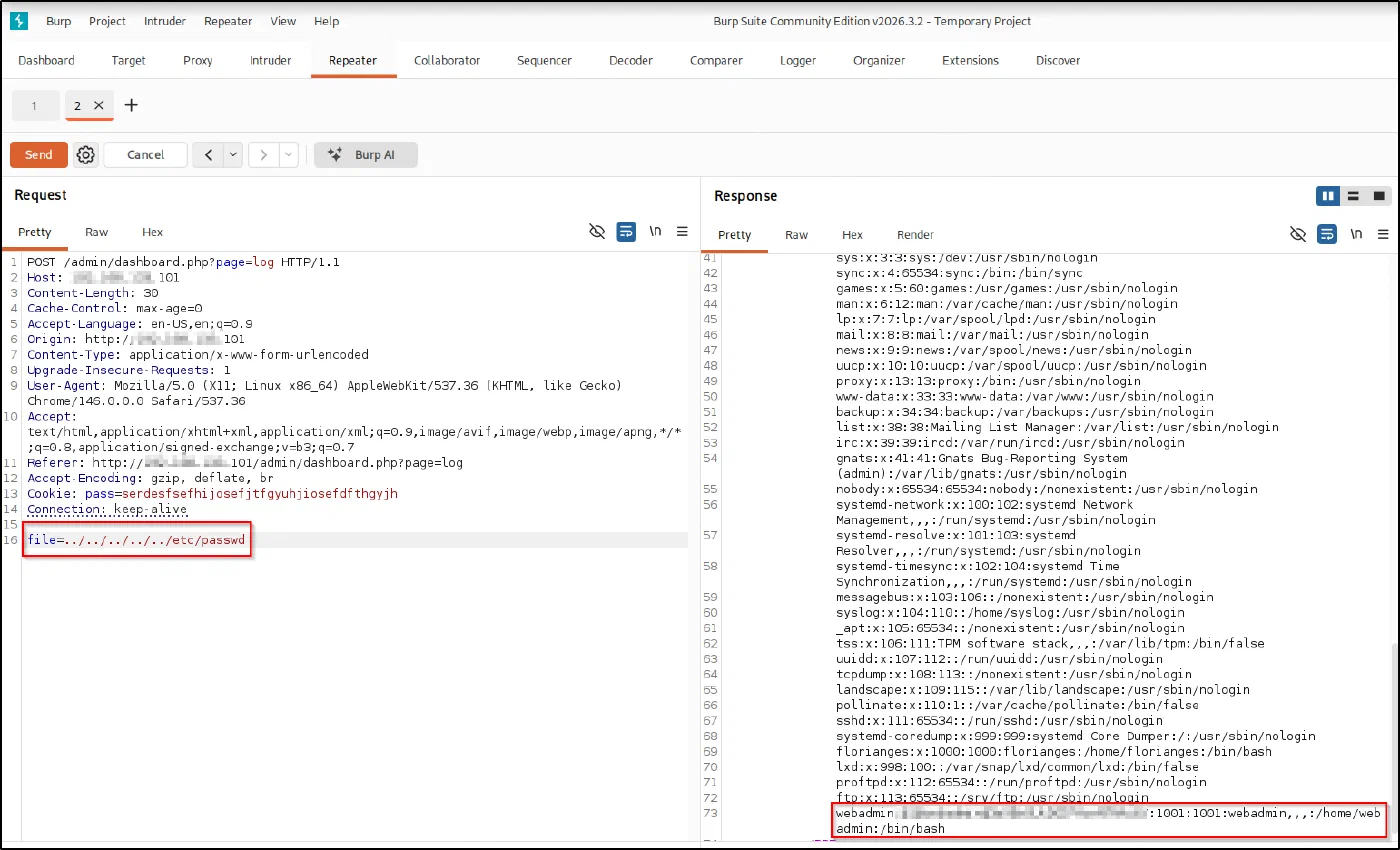Viewport: 1400px width, 850px height.
Task: Go forward to next request in history
Action: coord(264,155)
